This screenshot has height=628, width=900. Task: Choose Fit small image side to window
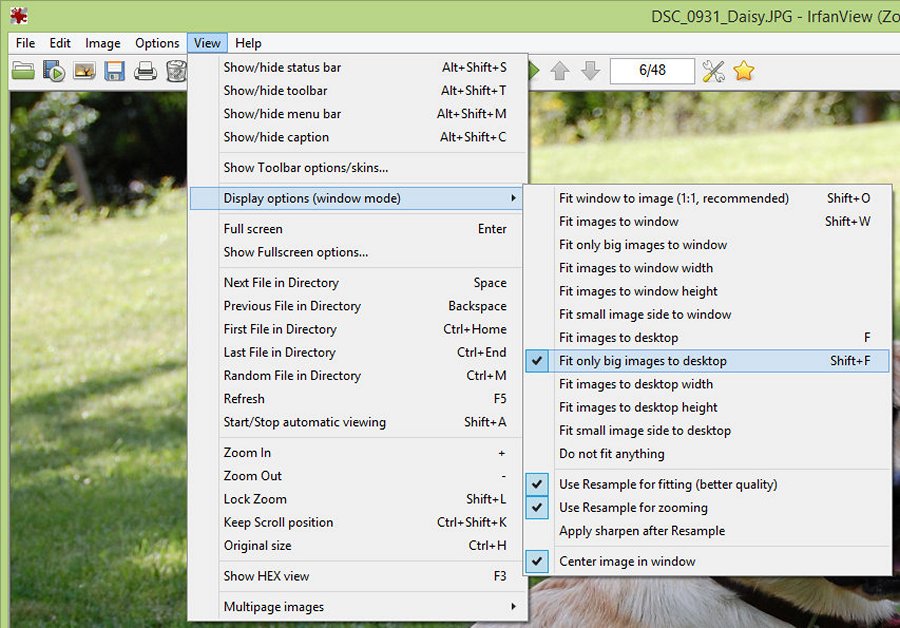(x=707, y=315)
